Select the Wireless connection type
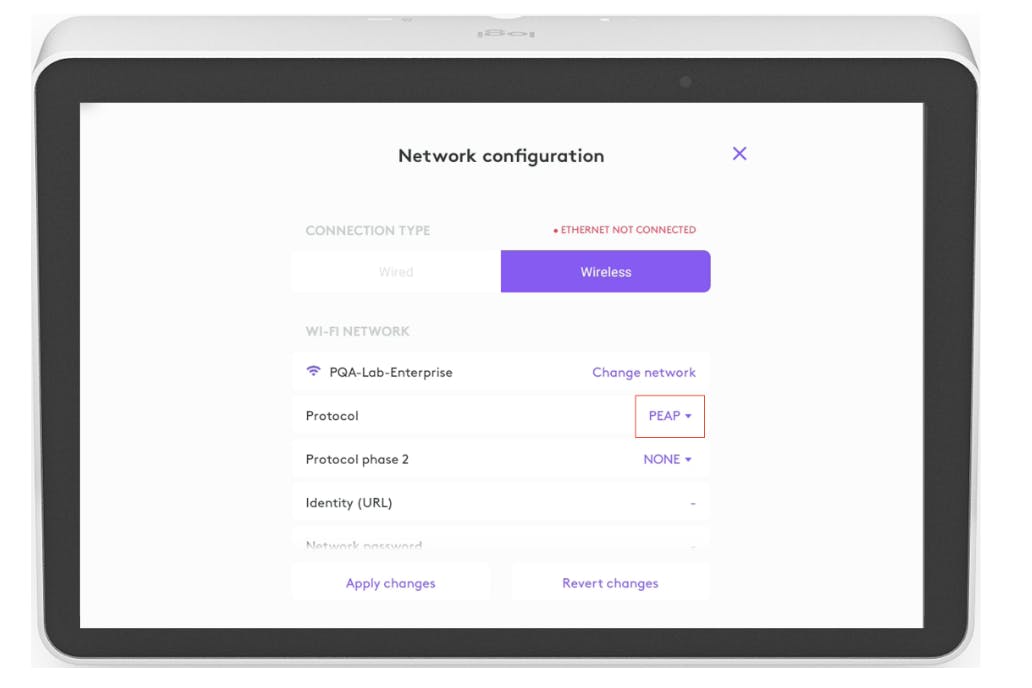 606,272
